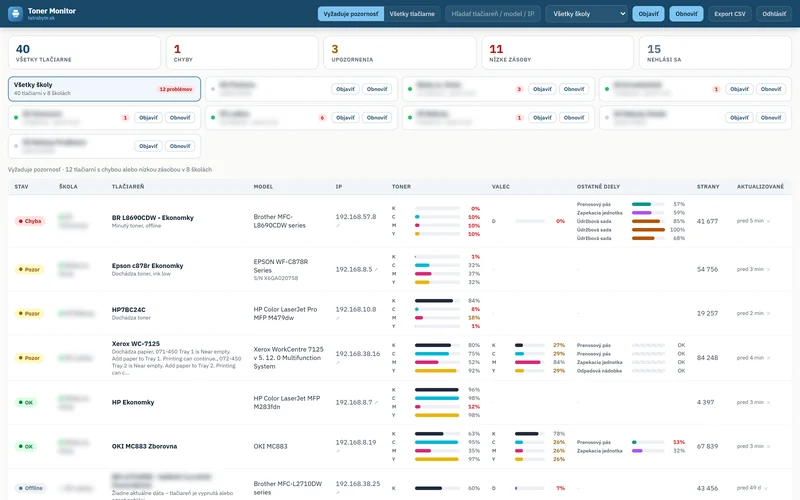
Task: Click printer name 'Epson c878r Ekonomky'
Action: [147, 266]
